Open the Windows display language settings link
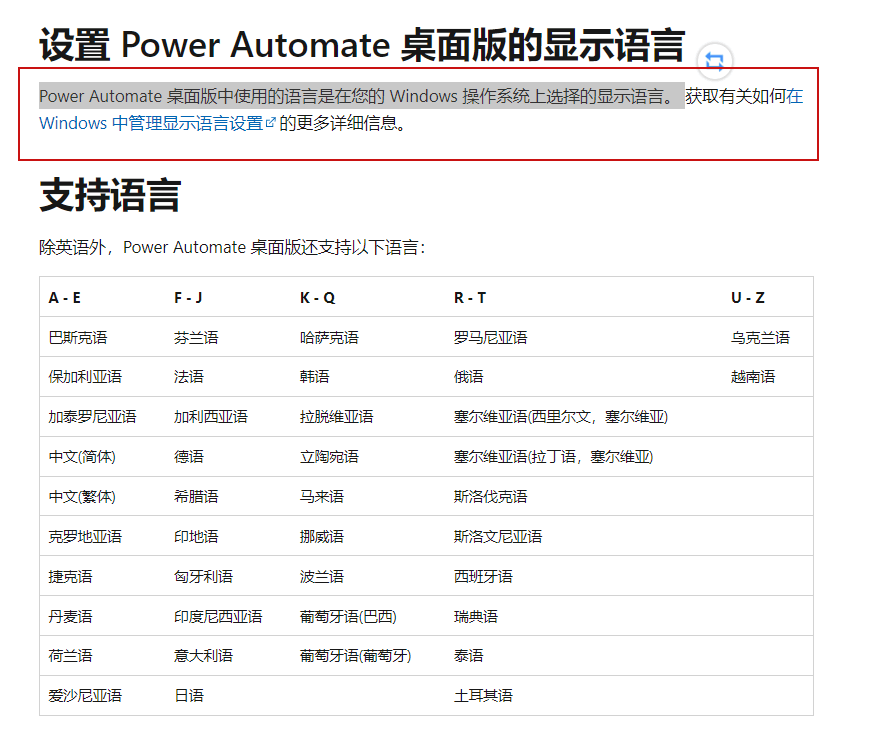 click(x=157, y=123)
